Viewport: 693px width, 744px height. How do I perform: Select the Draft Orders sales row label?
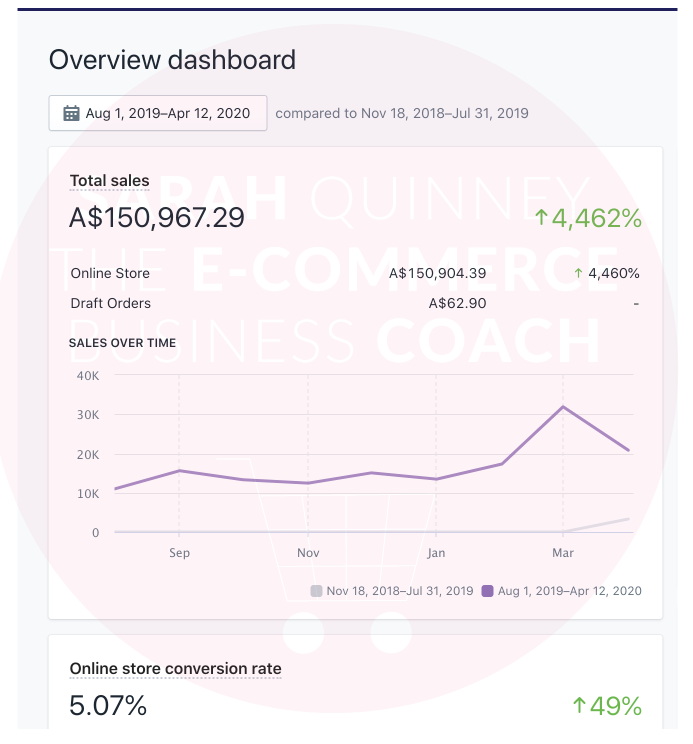110,303
